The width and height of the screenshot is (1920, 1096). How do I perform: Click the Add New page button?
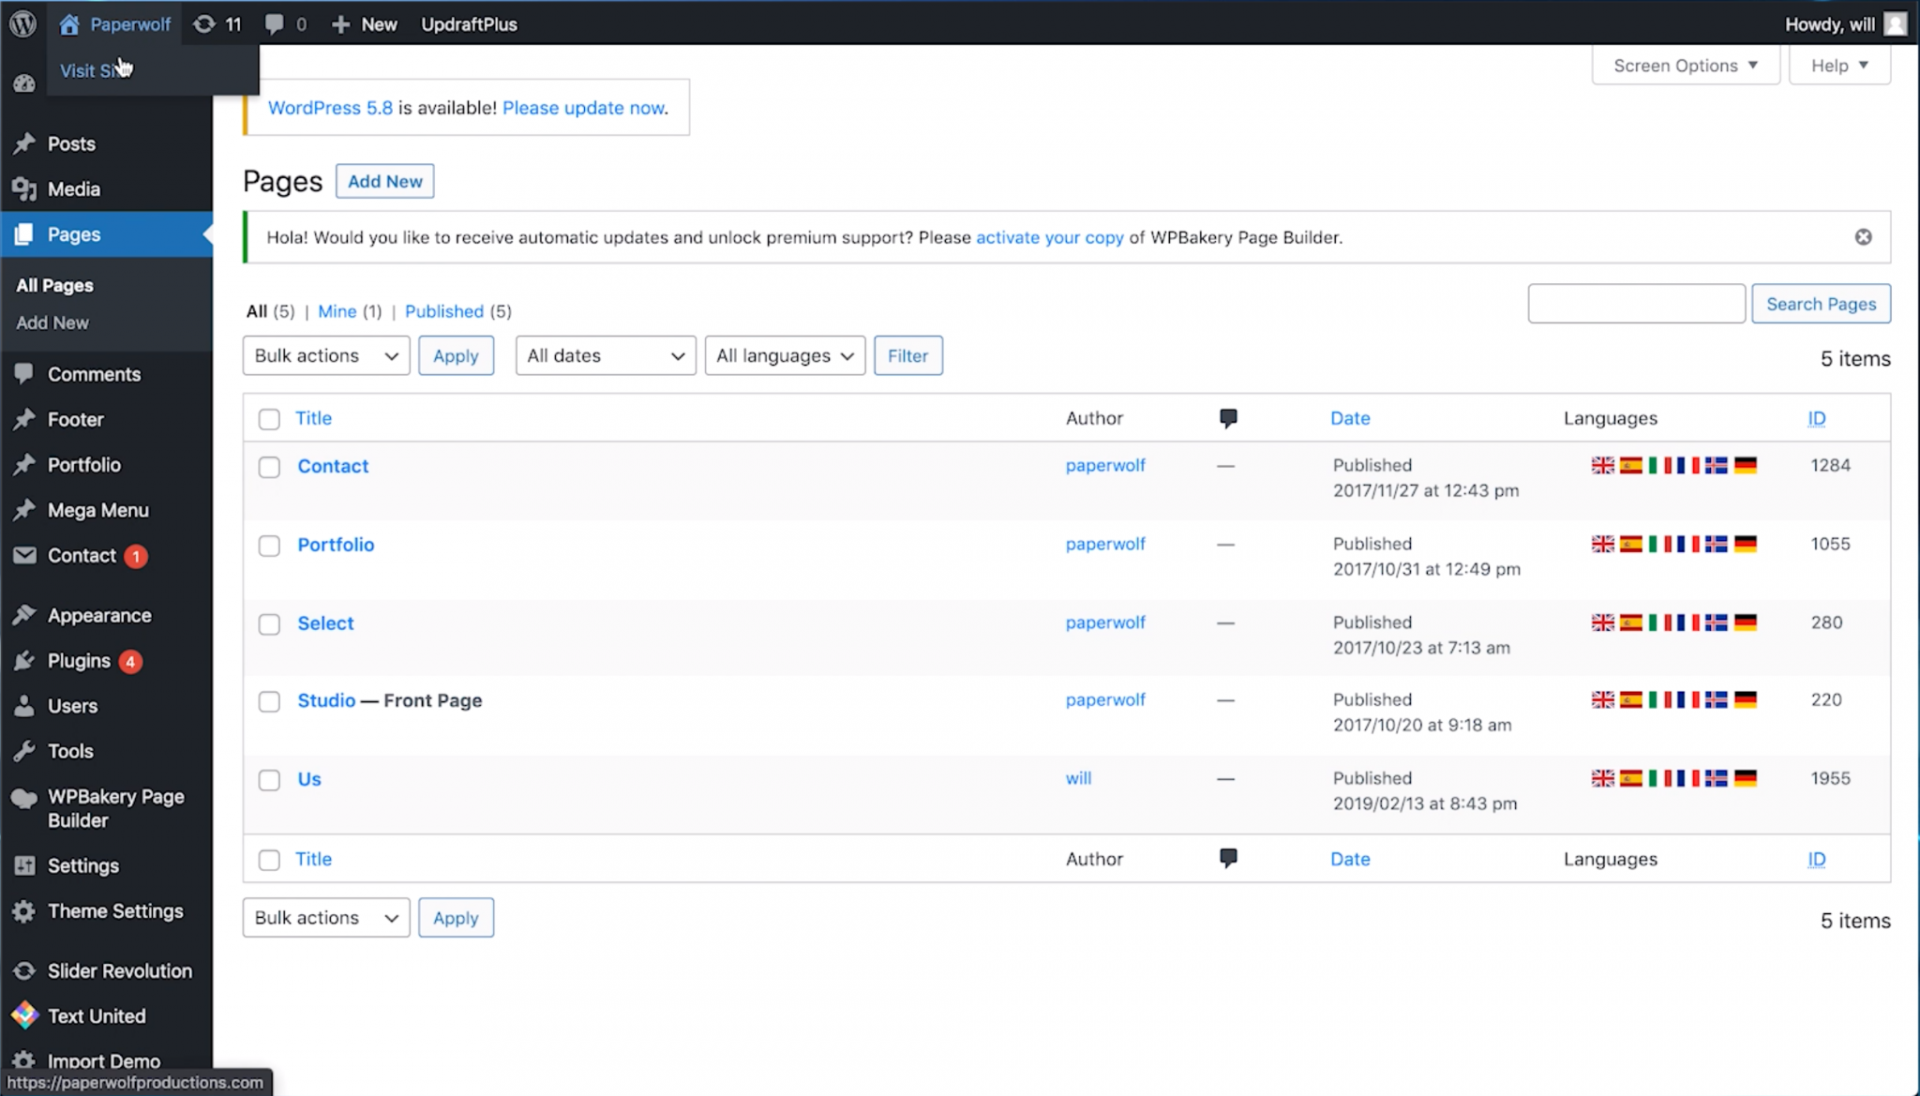(x=385, y=181)
